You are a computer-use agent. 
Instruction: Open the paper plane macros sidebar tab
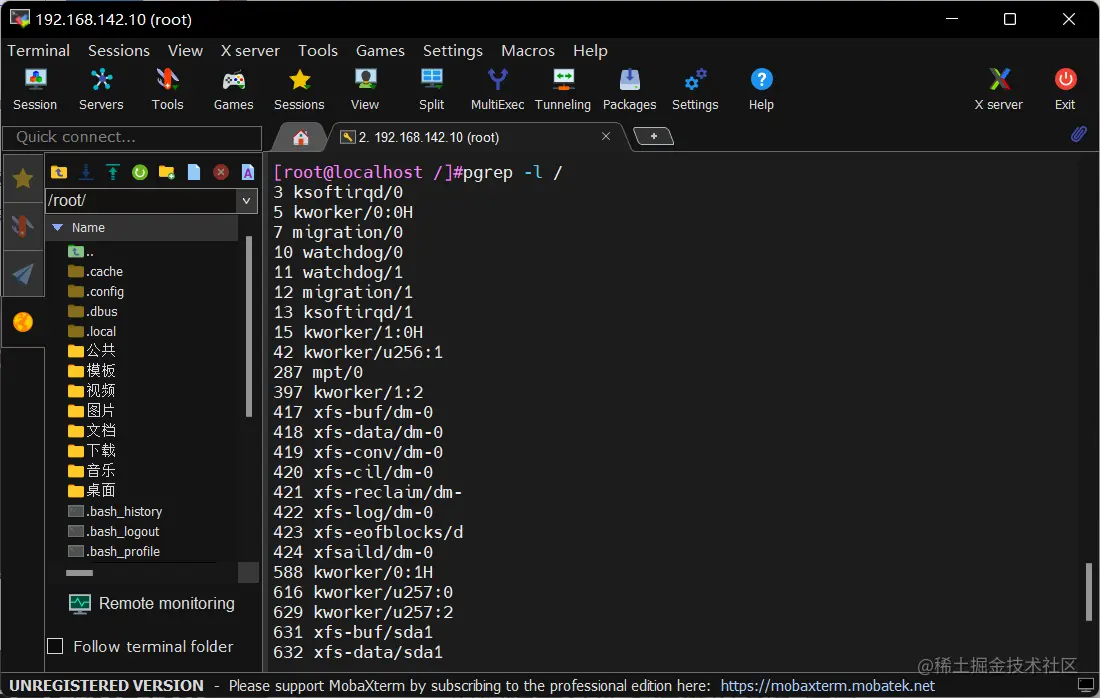(x=23, y=274)
